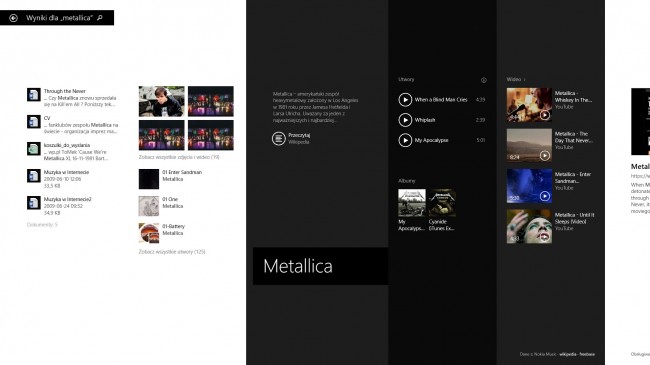Play the Whiplash track
This screenshot has height=365, width=650.
[405, 120]
